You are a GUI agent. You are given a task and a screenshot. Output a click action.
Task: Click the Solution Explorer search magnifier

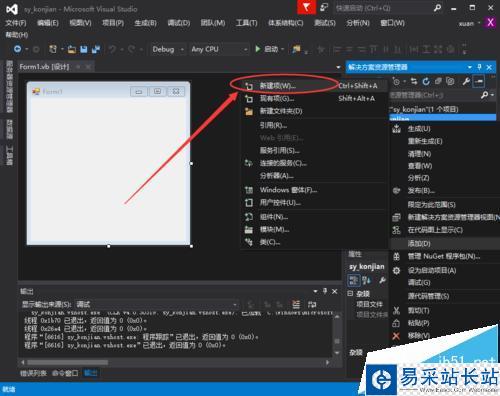point(484,95)
